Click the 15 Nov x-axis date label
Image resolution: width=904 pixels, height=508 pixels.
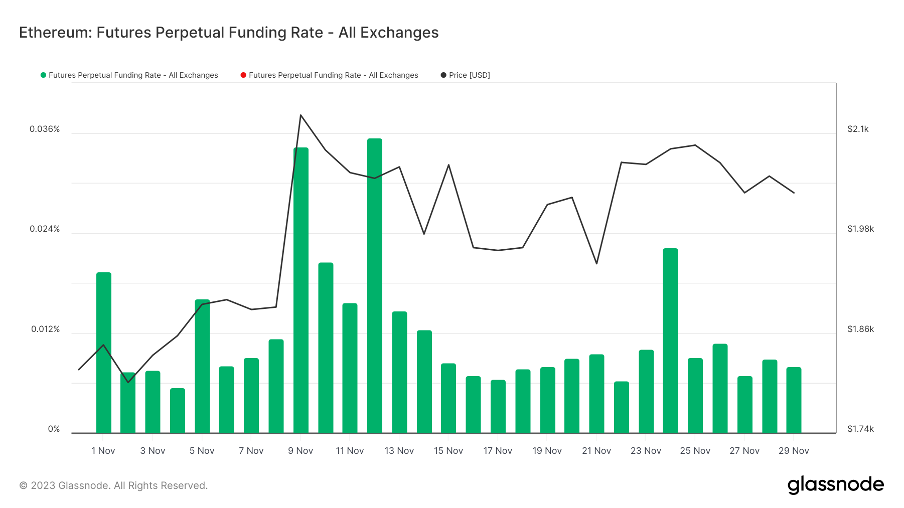click(448, 451)
